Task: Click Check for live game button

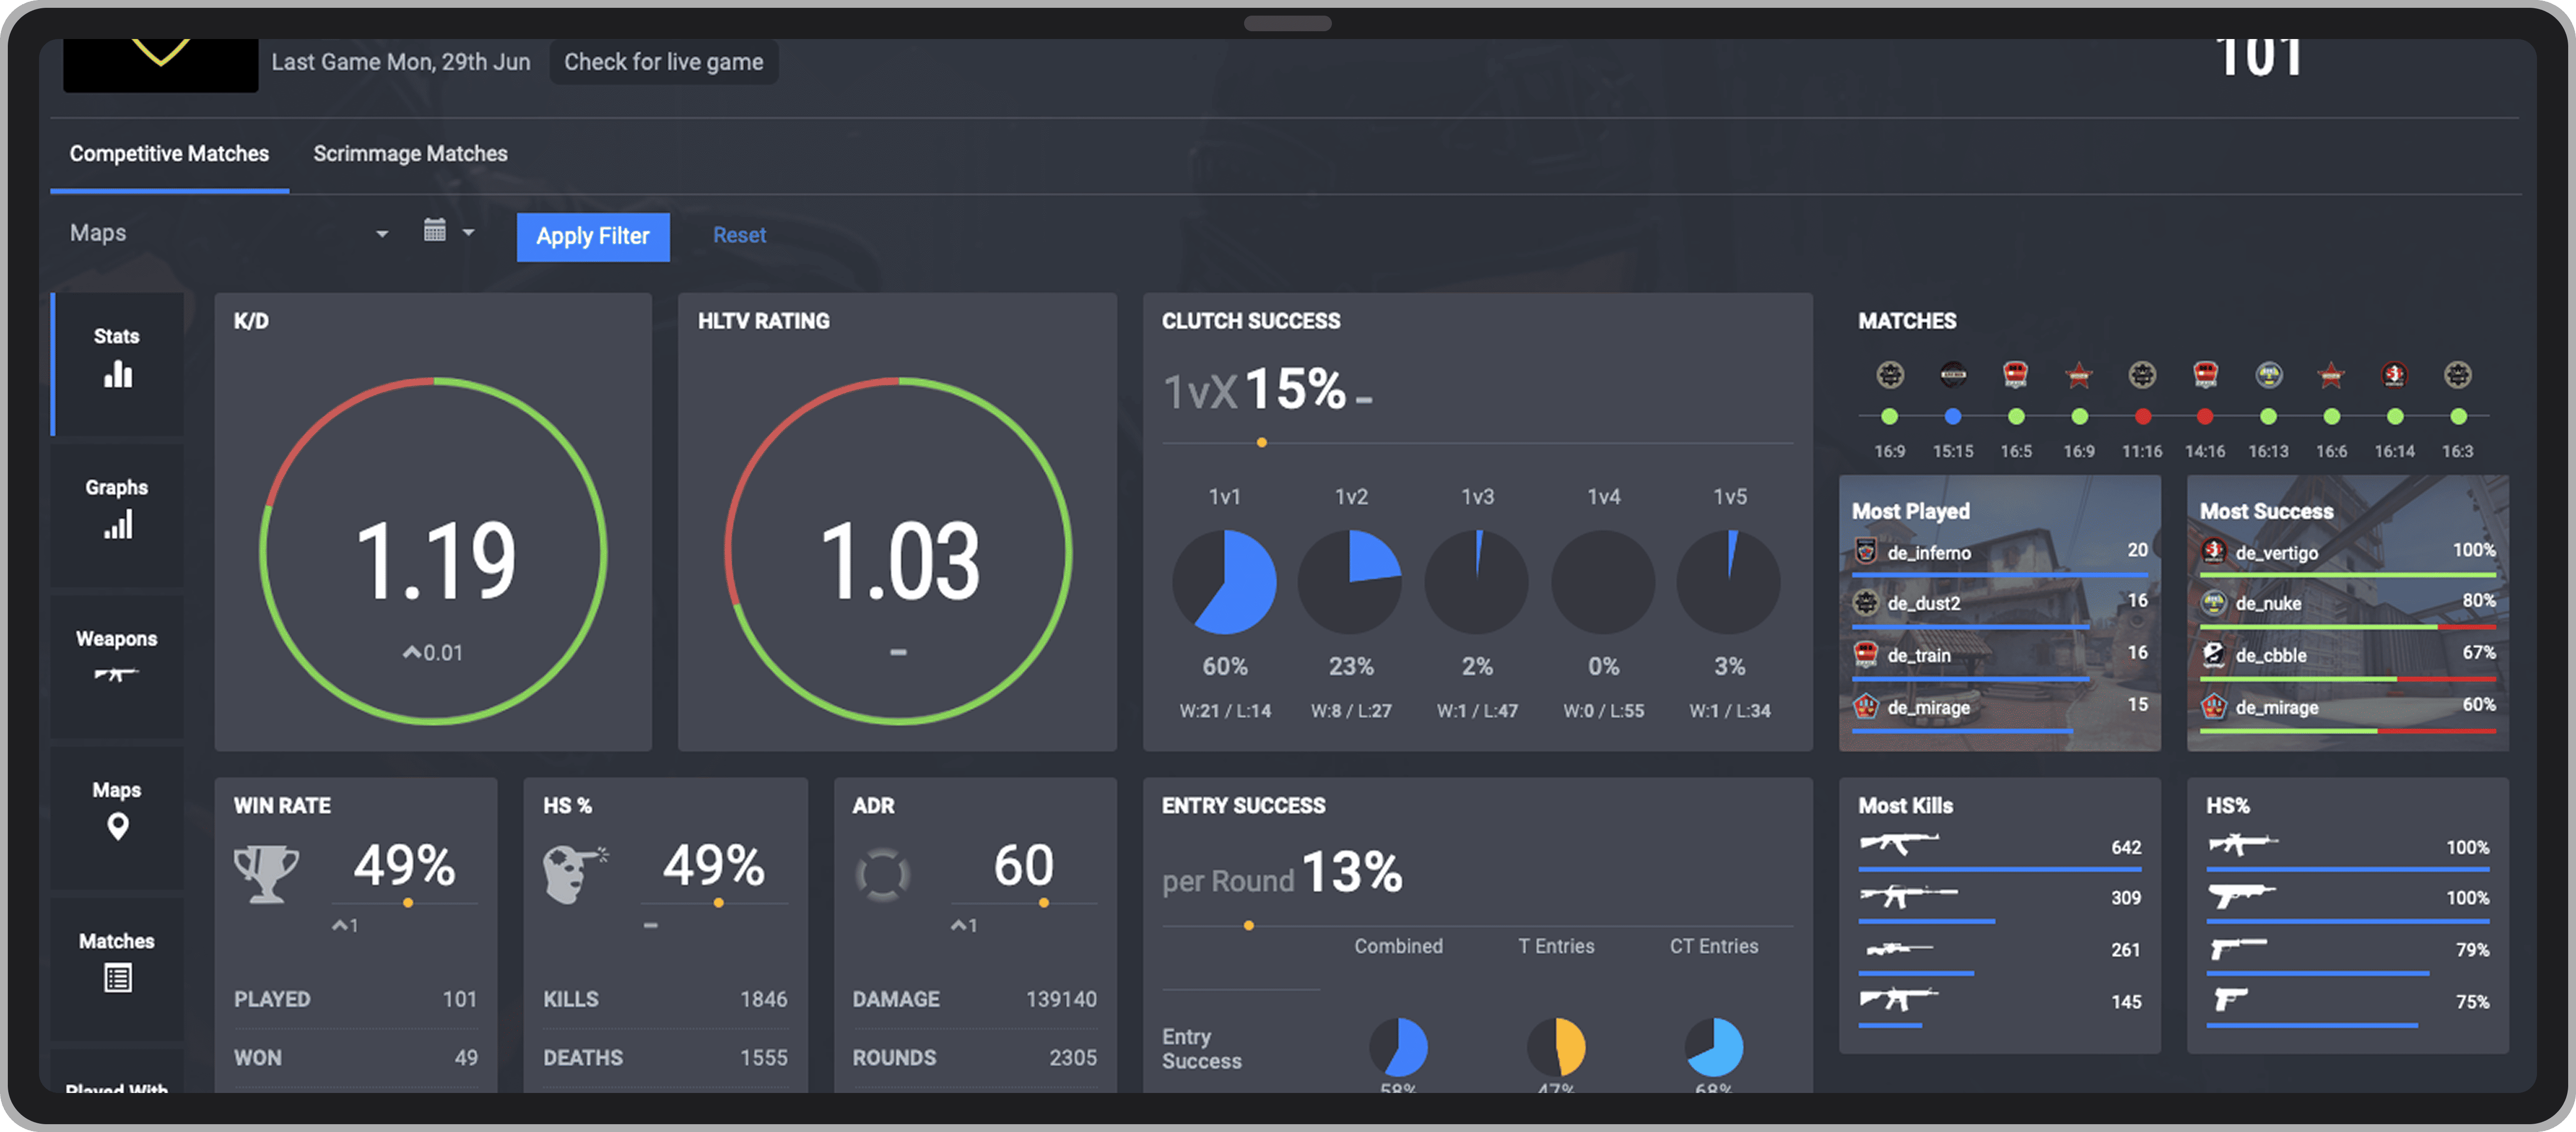Action: pos(663,62)
